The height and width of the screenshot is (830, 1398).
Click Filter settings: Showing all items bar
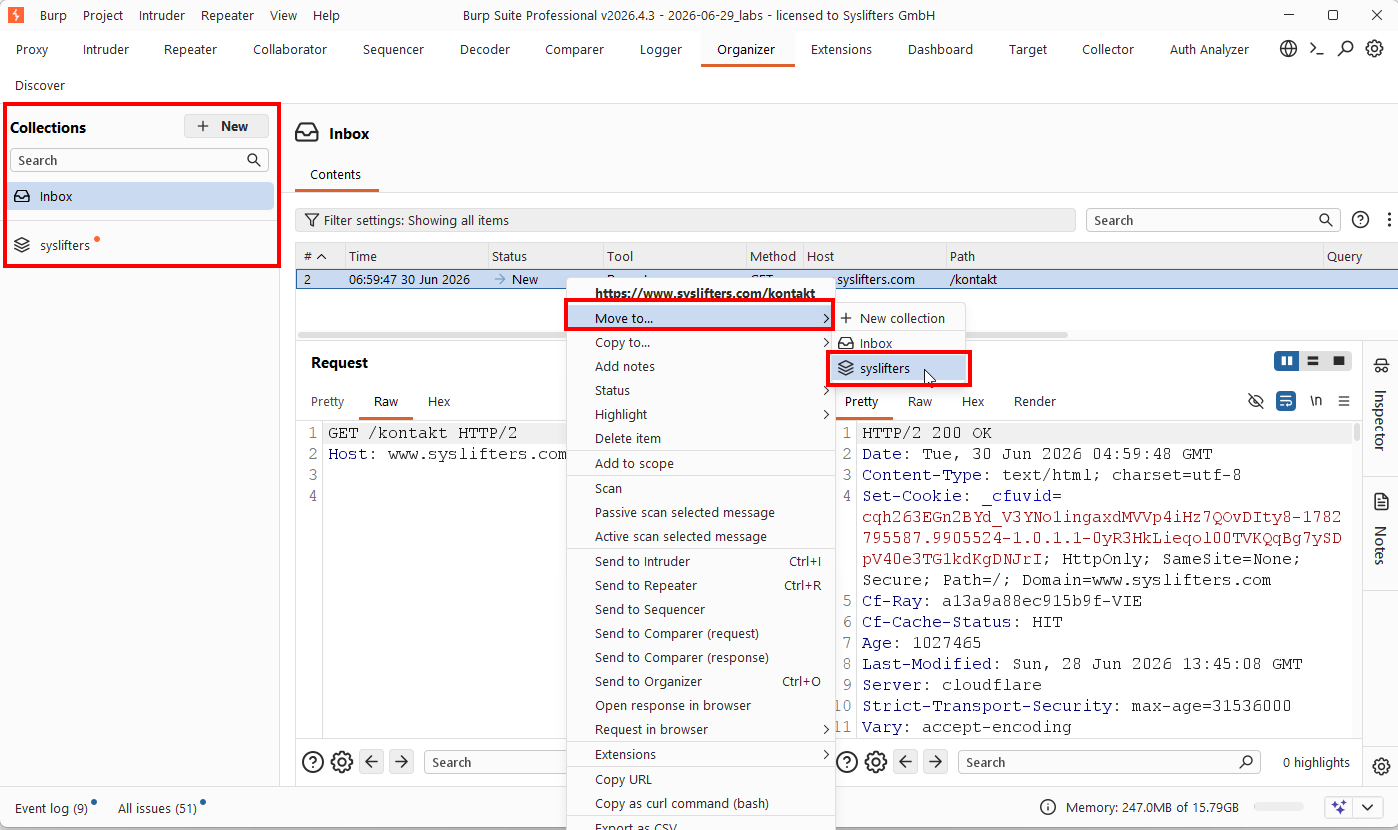[x=685, y=220]
